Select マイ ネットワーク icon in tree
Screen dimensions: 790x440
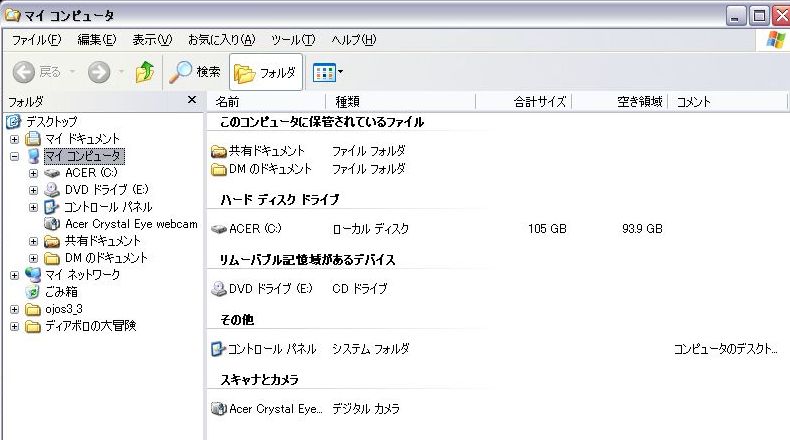pos(33,275)
